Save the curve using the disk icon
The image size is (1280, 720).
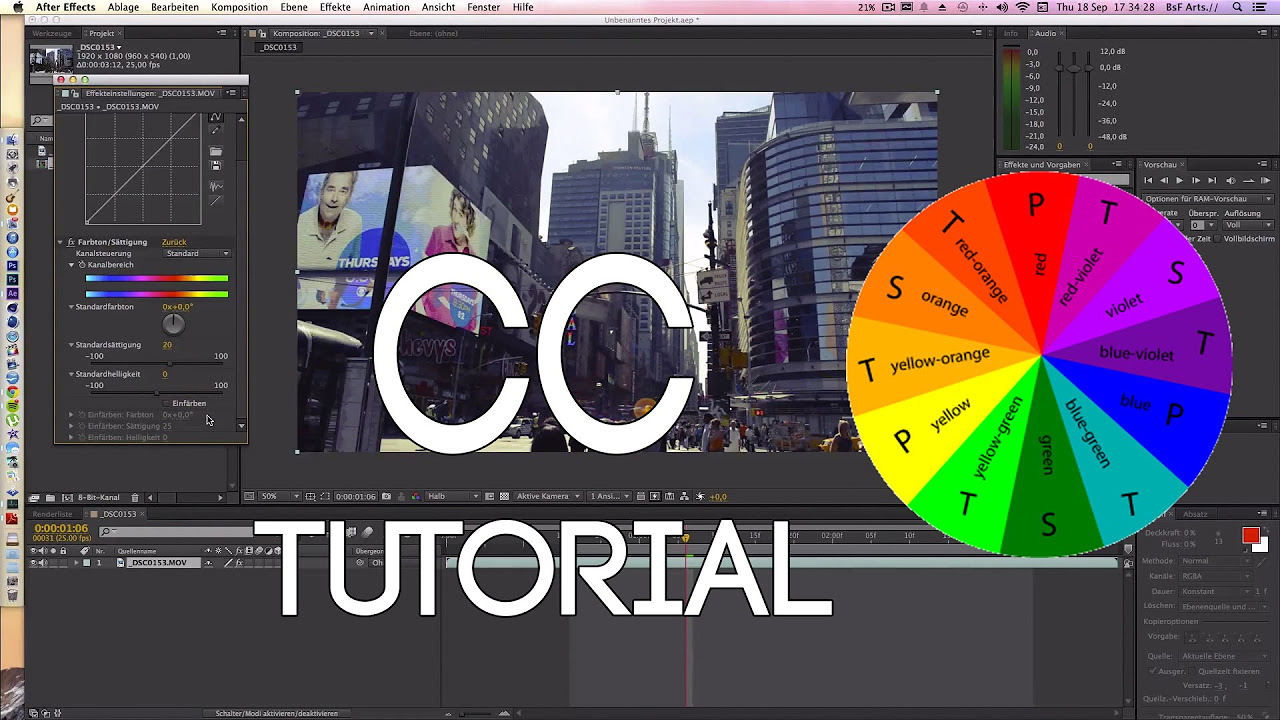click(x=216, y=166)
